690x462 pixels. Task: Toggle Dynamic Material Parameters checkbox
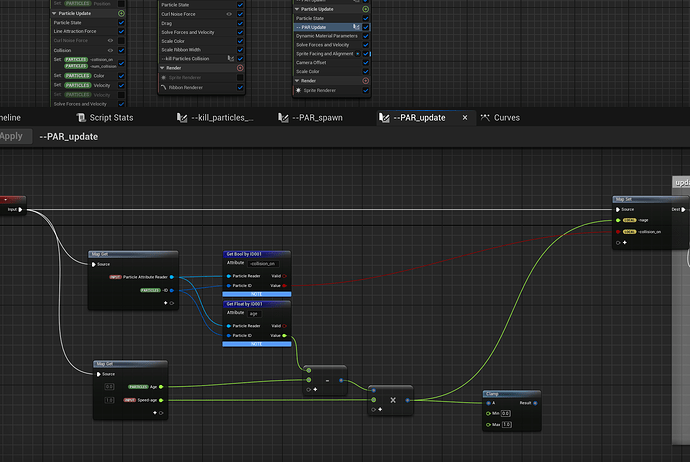366,36
